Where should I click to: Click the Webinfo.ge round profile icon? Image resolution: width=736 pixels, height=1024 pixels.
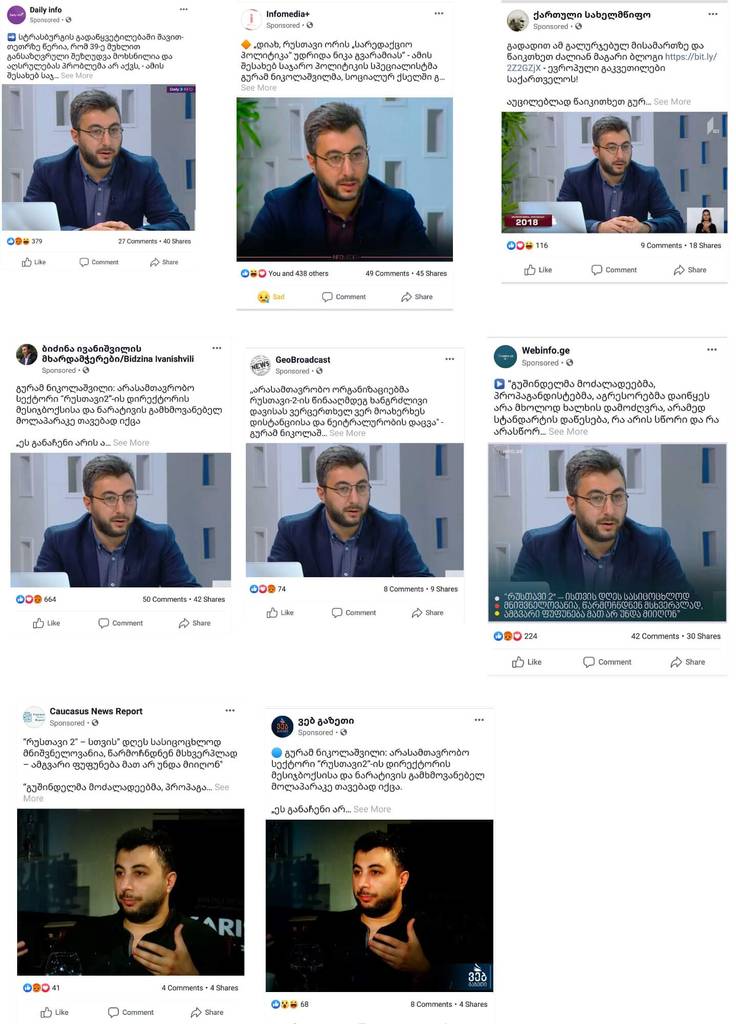[505, 357]
